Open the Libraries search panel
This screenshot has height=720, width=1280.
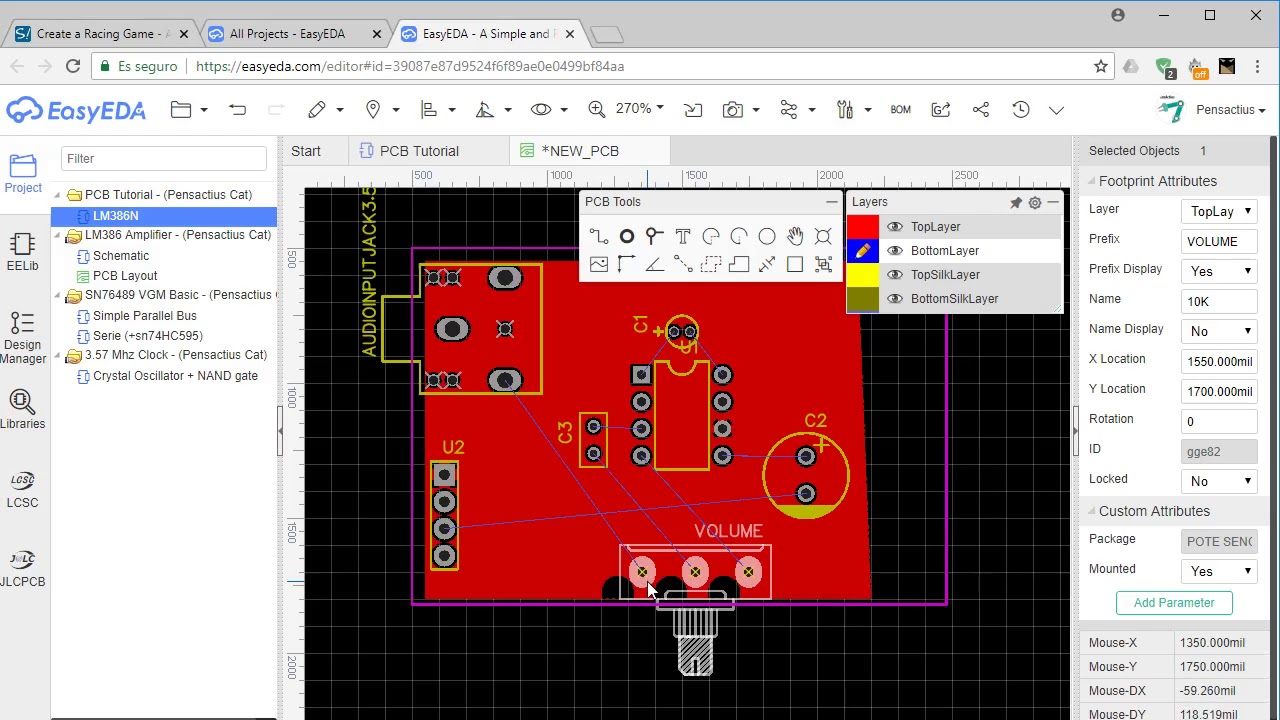point(22,410)
